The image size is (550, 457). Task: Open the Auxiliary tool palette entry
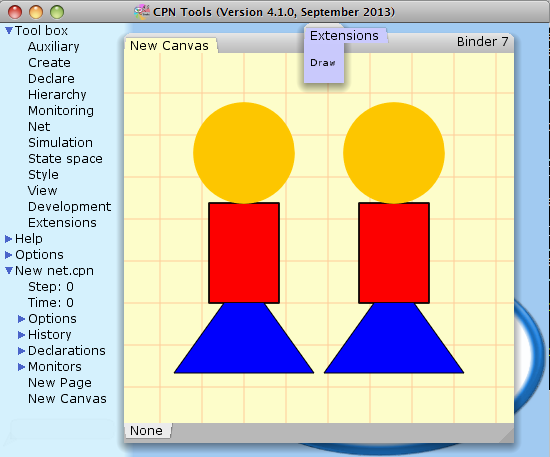click(54, 47)
